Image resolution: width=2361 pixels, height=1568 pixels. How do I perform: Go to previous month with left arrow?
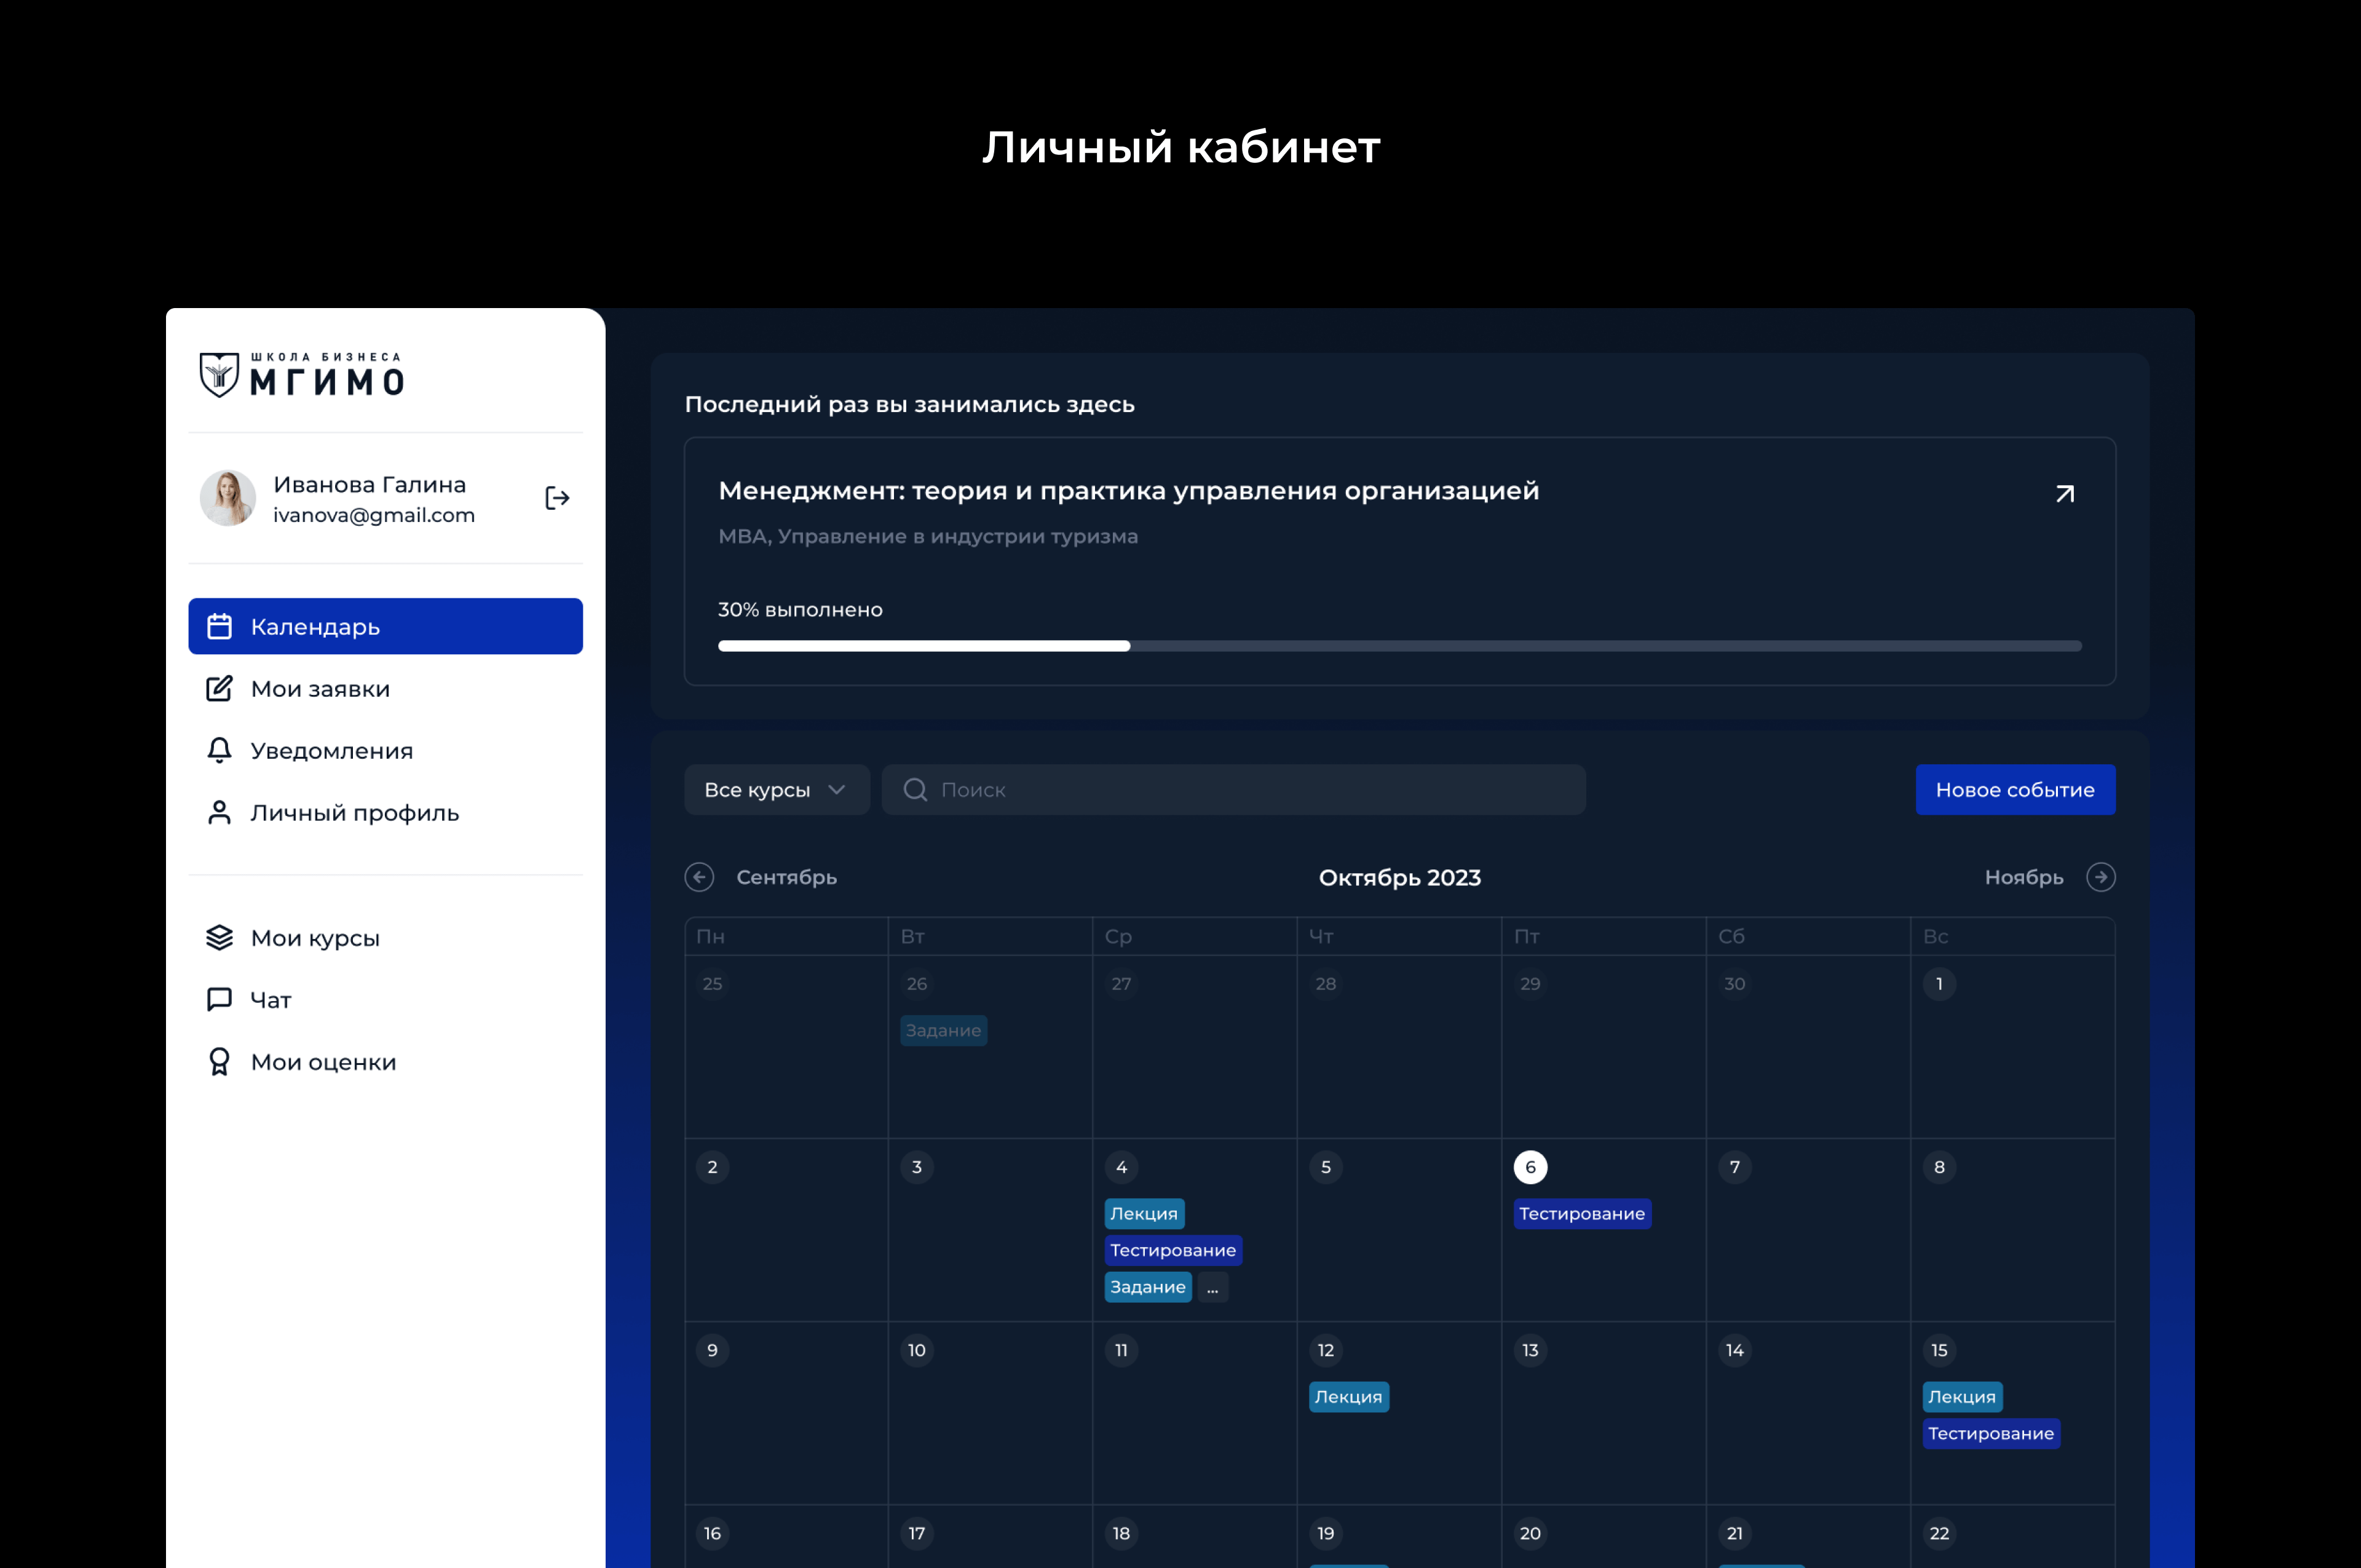pyautogui.click(x=699, y=877)
